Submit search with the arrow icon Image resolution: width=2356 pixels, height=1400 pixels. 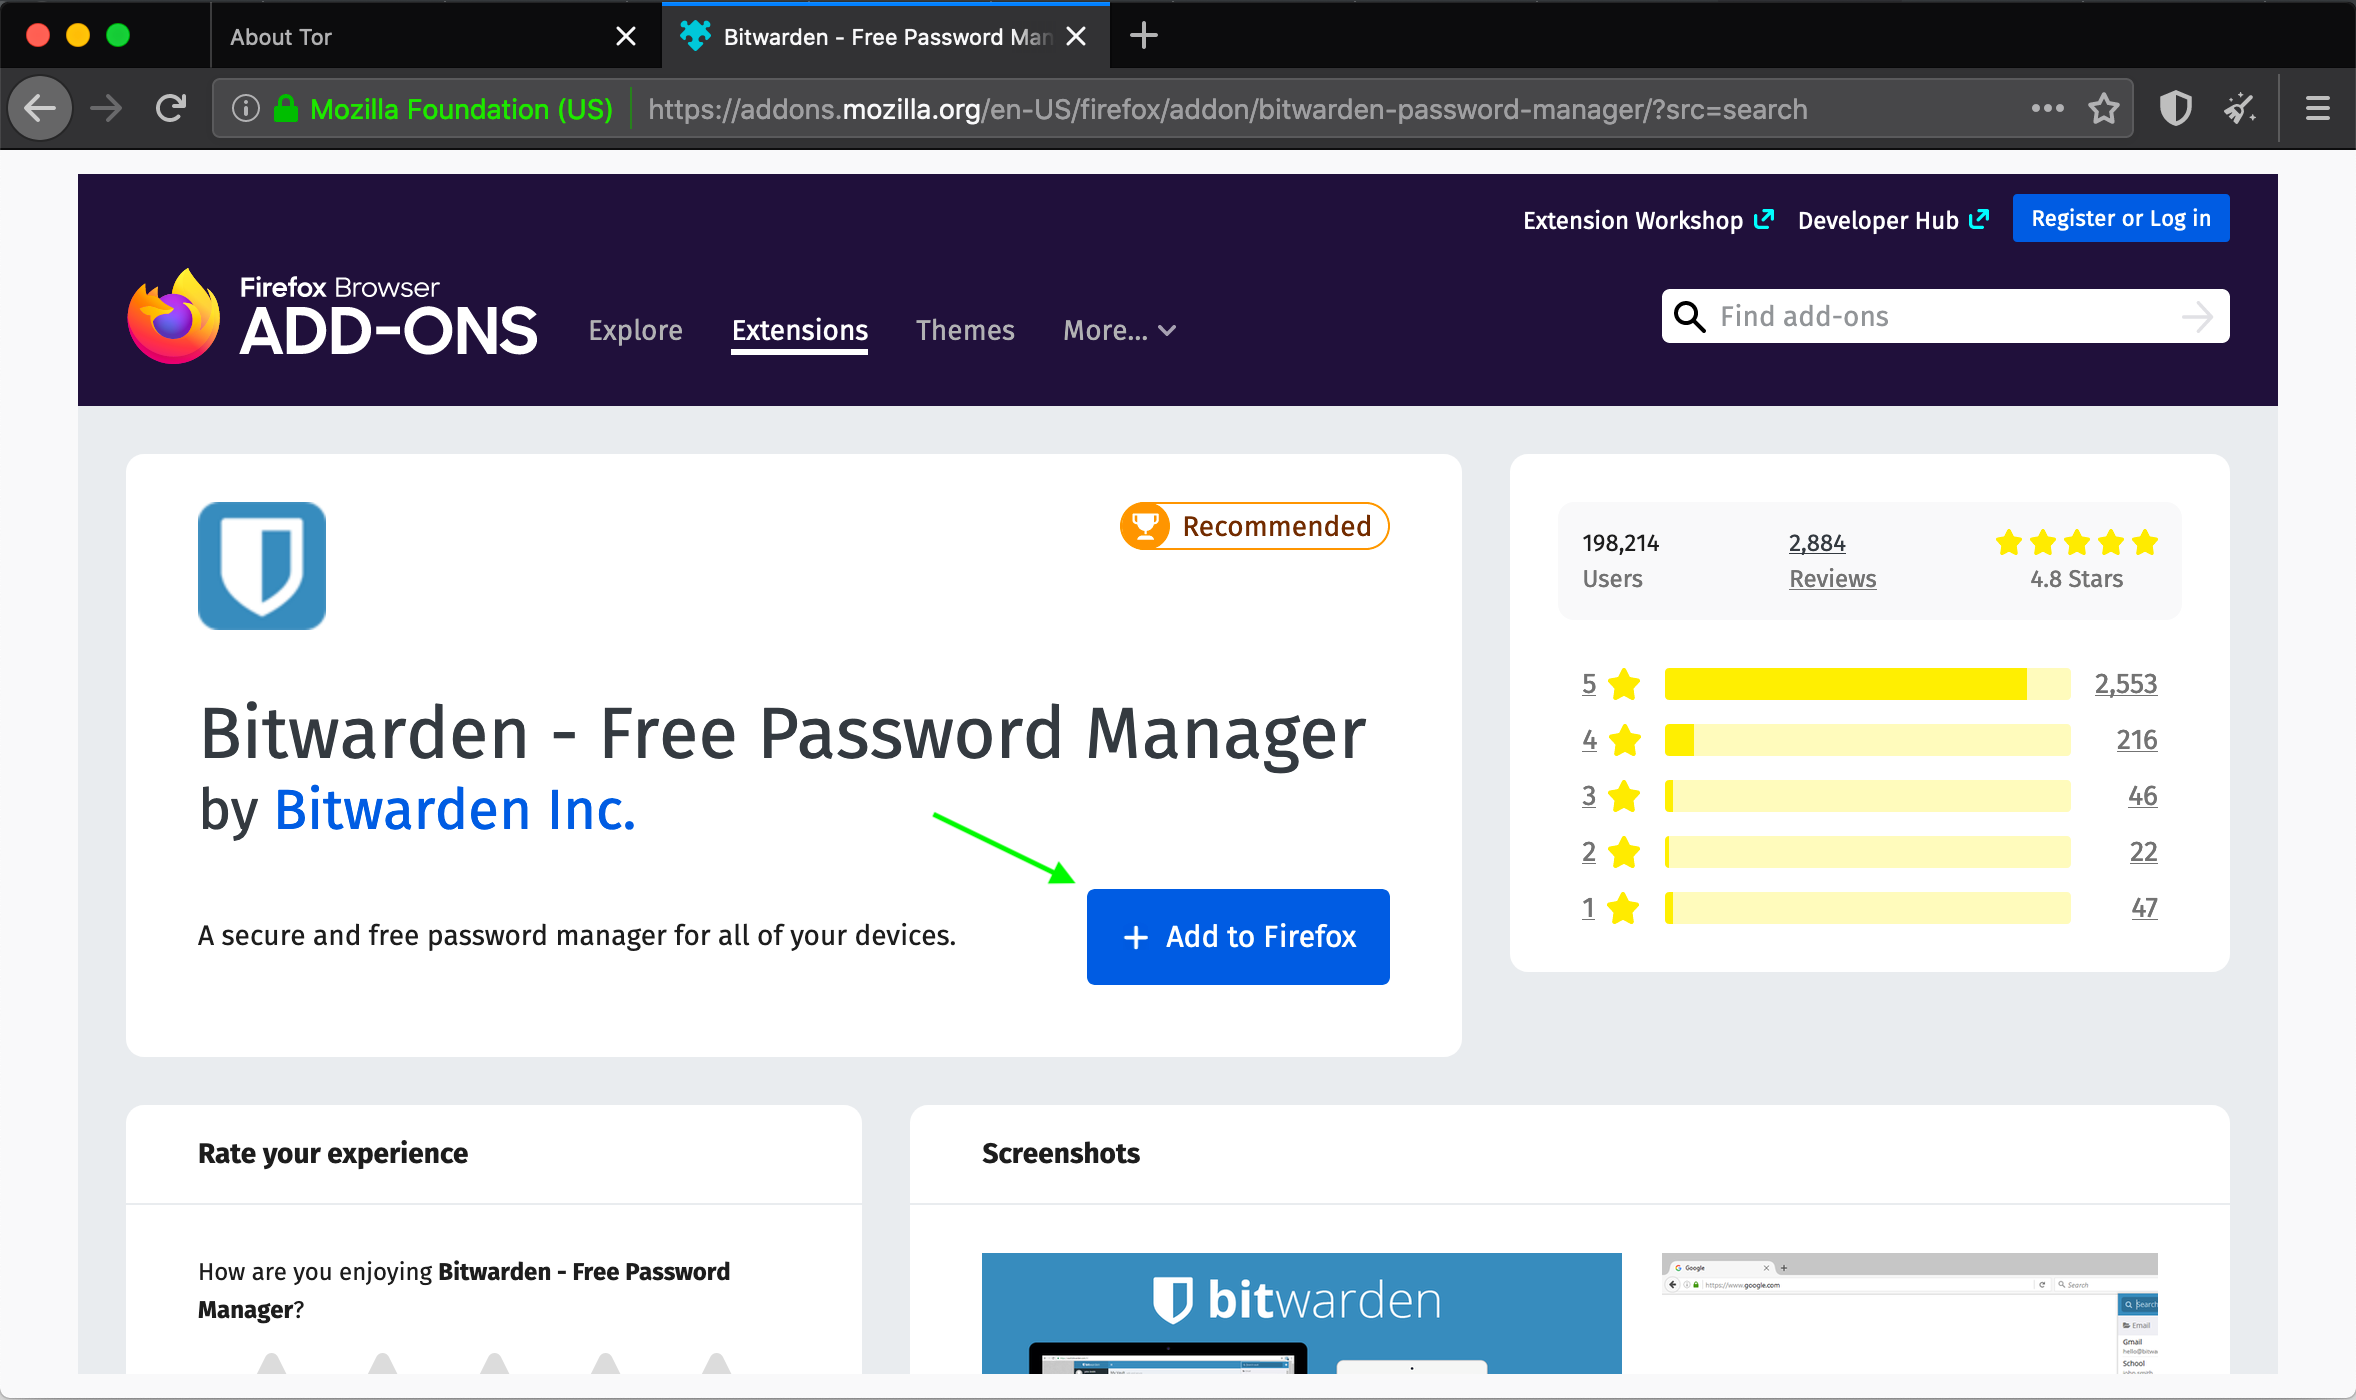point(2197,317)
